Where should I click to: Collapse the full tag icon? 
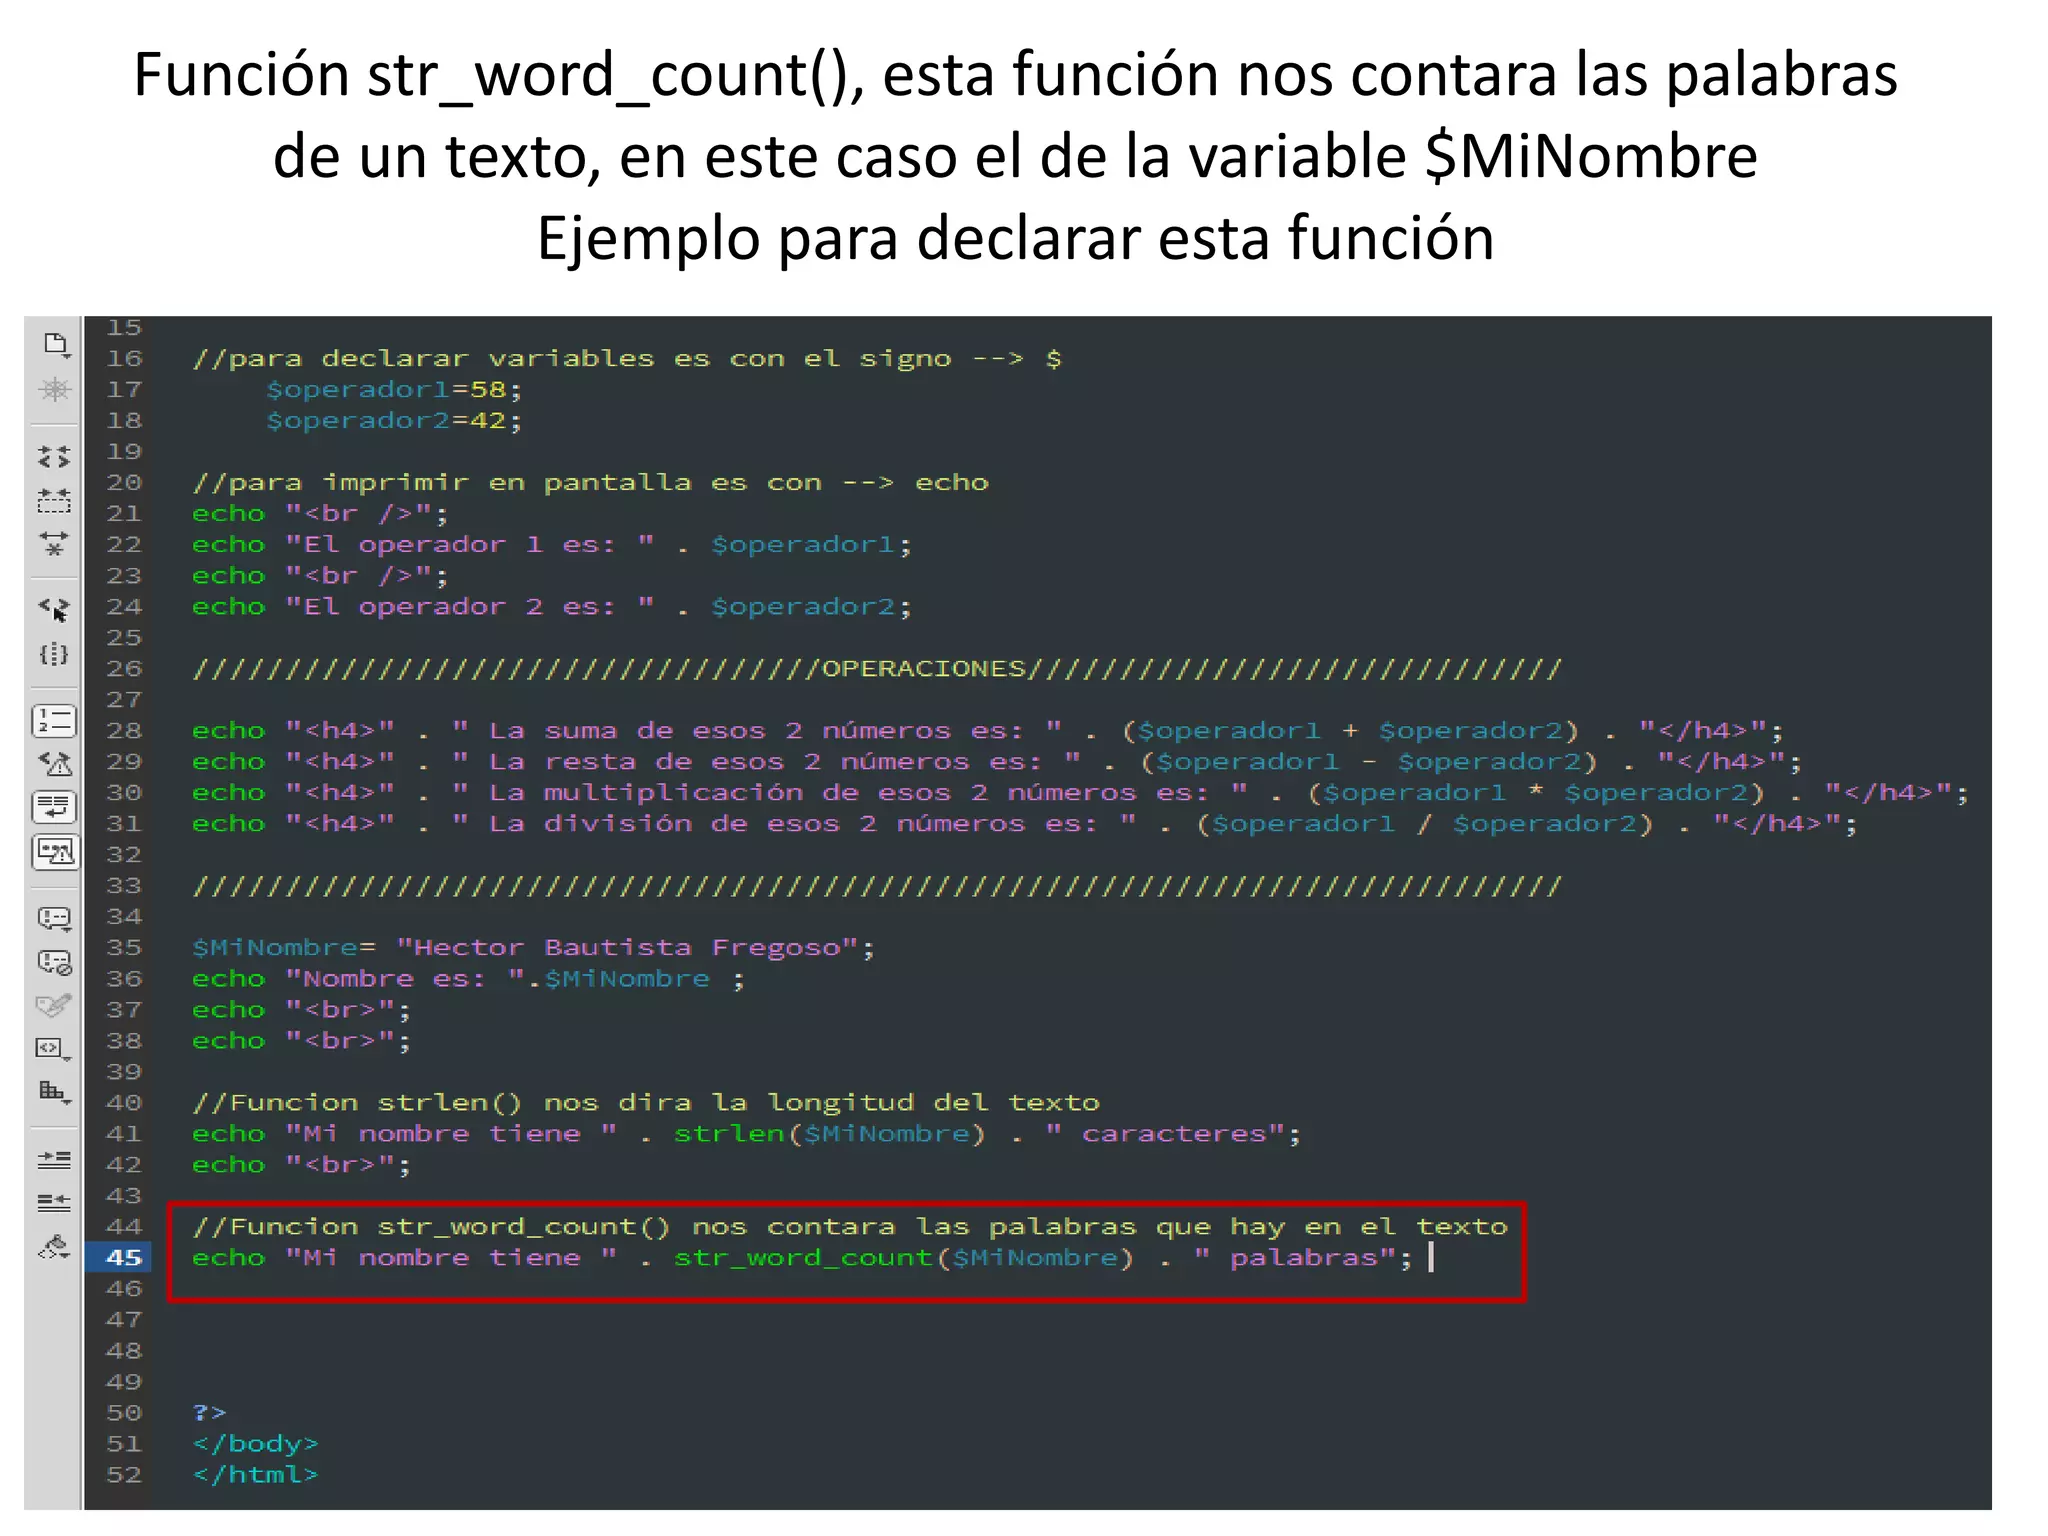(x=55, y=457)
